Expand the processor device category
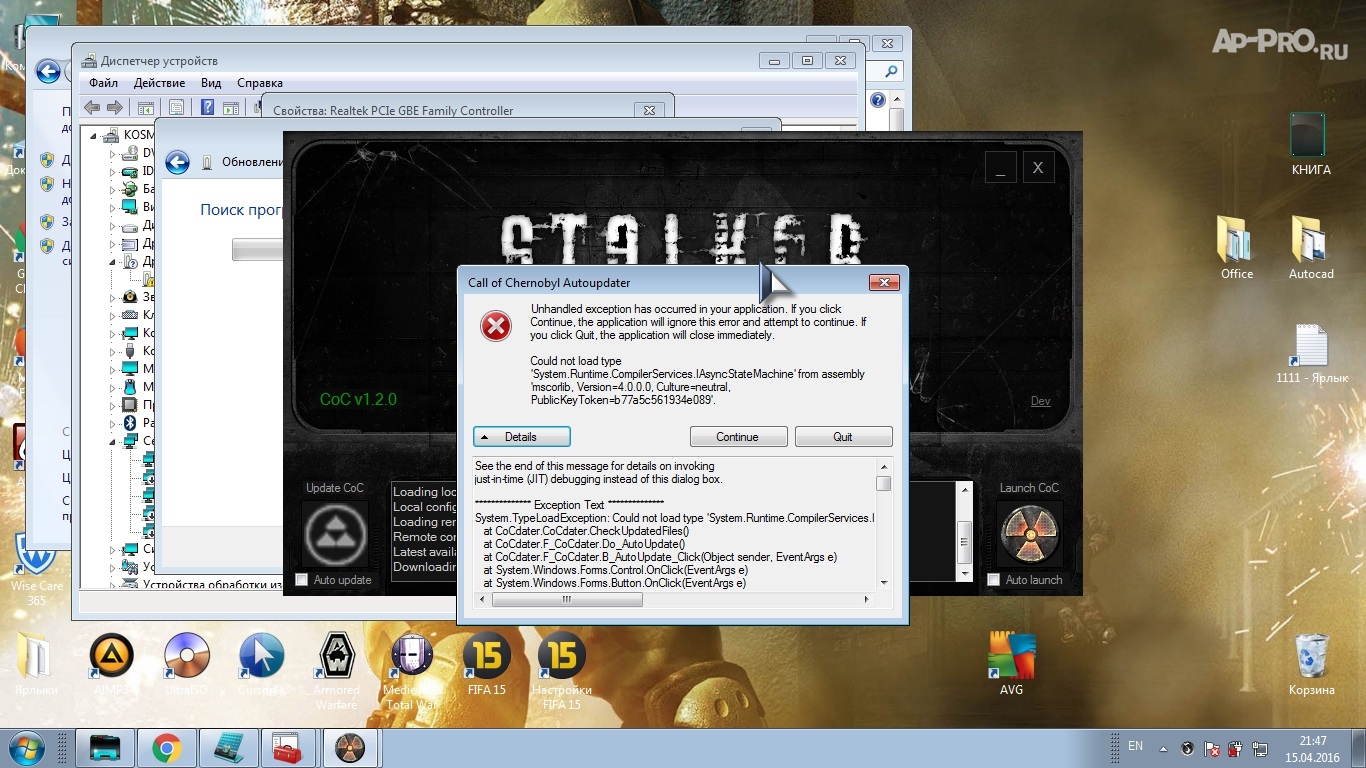Image resolution: width=1366 pixels, height=768 pixels. coord(113,405)
